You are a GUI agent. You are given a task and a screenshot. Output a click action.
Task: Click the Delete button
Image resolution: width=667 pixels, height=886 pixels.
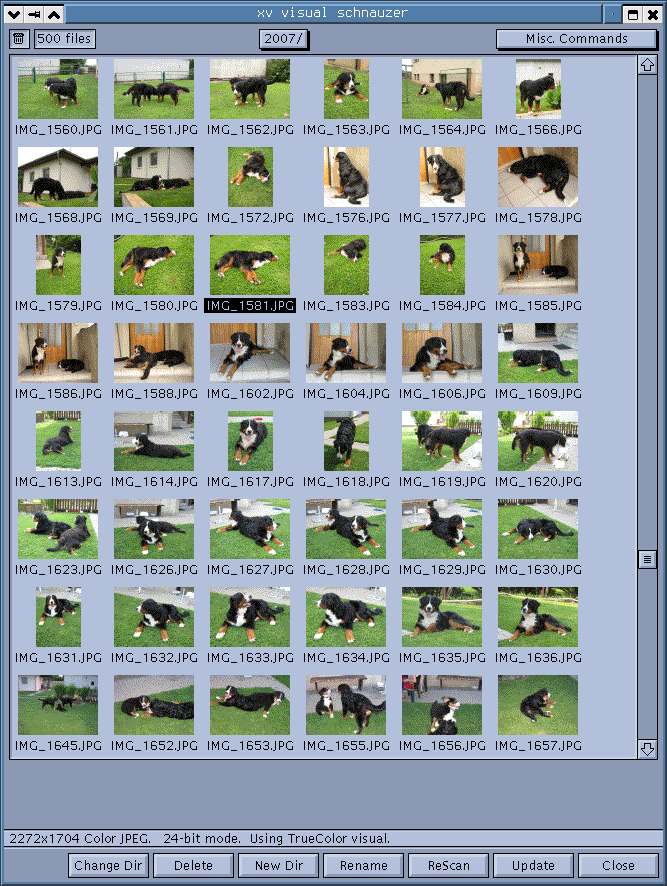[193, 865]
